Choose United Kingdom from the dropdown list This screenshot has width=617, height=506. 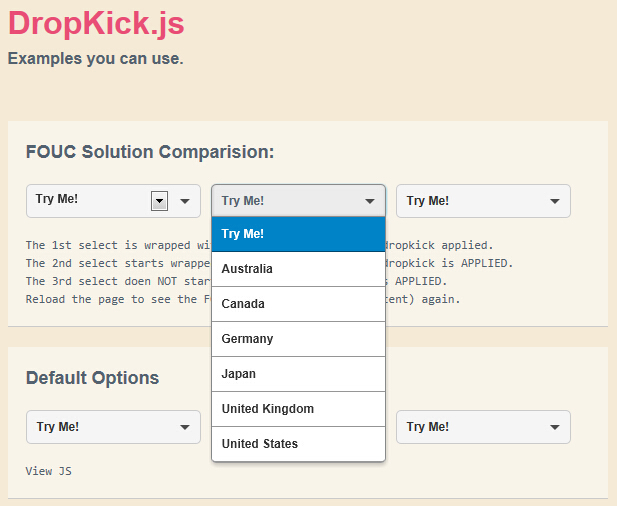point(298,409)
